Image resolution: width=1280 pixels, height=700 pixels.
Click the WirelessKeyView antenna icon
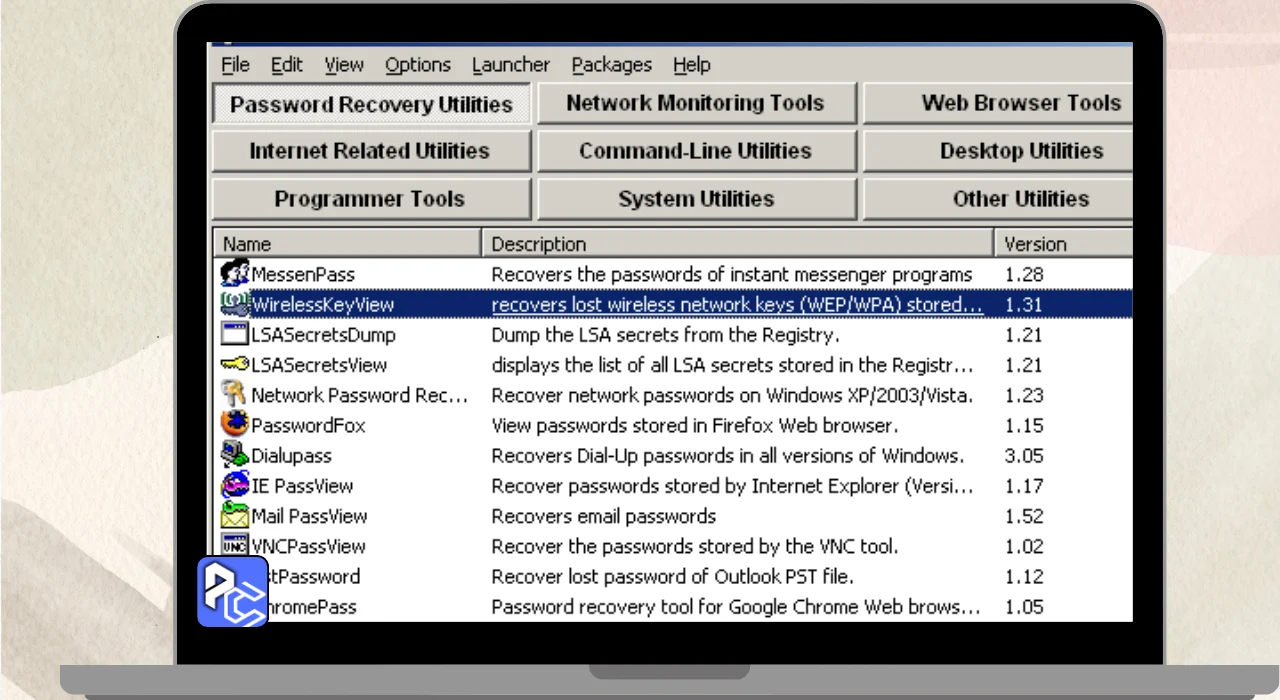coord(235,304)
